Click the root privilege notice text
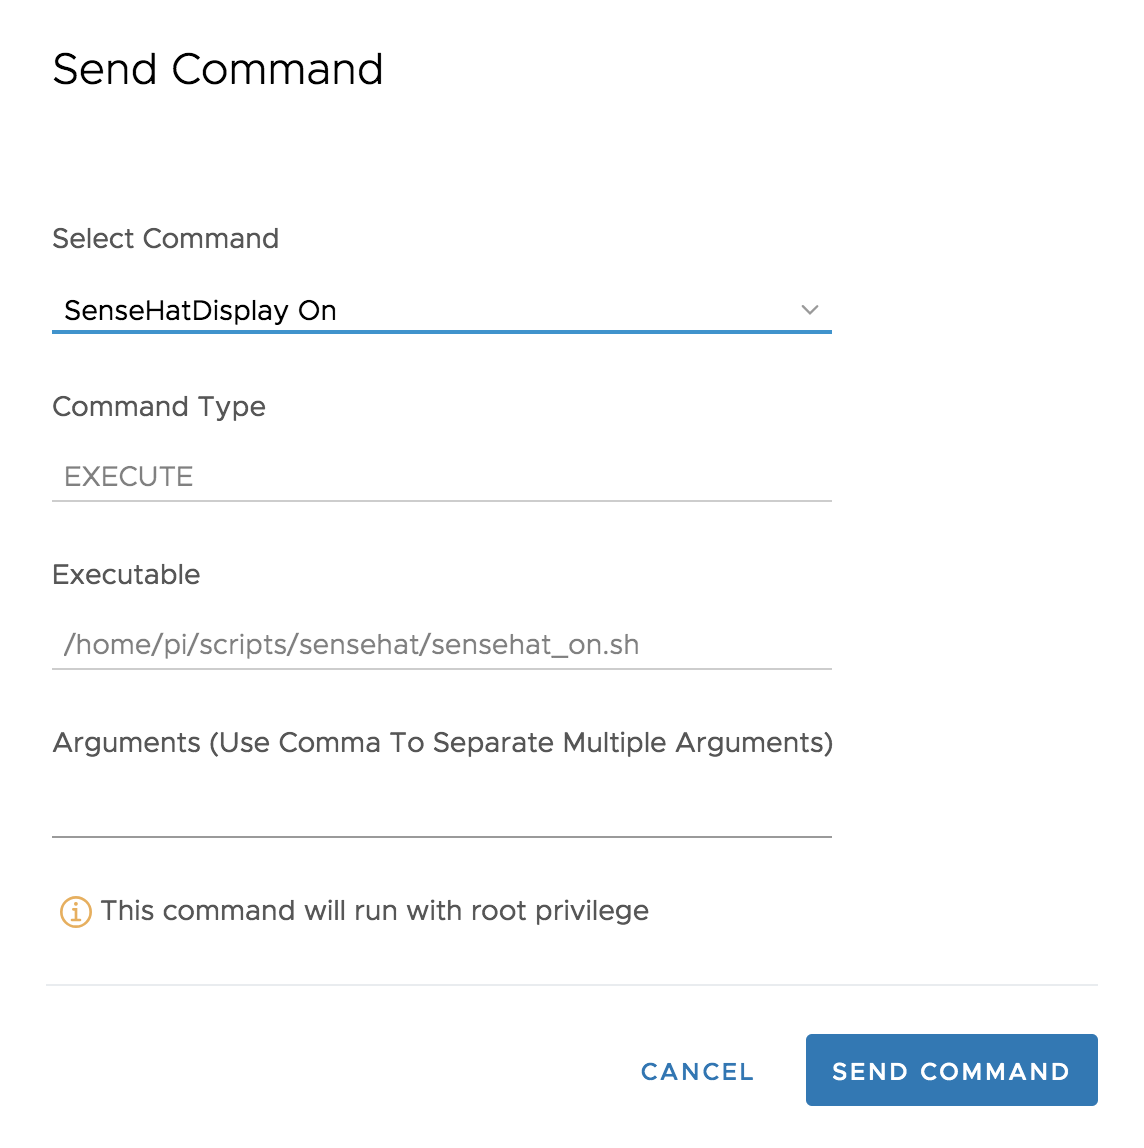The image size is (1144, 1148). [x=374, y=911]
